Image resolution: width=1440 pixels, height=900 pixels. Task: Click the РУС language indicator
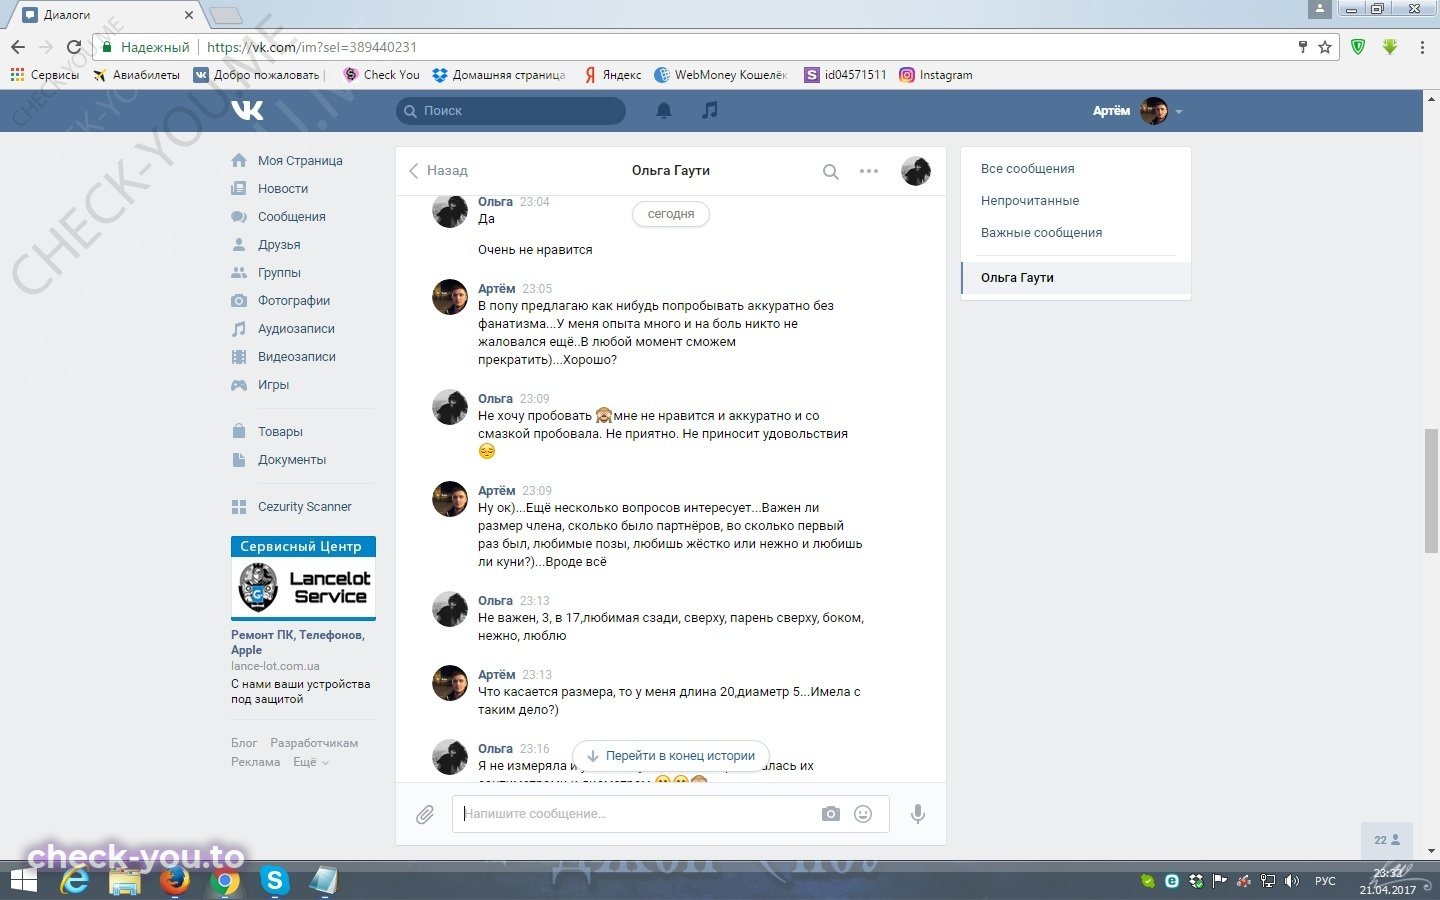(1325, 881)
